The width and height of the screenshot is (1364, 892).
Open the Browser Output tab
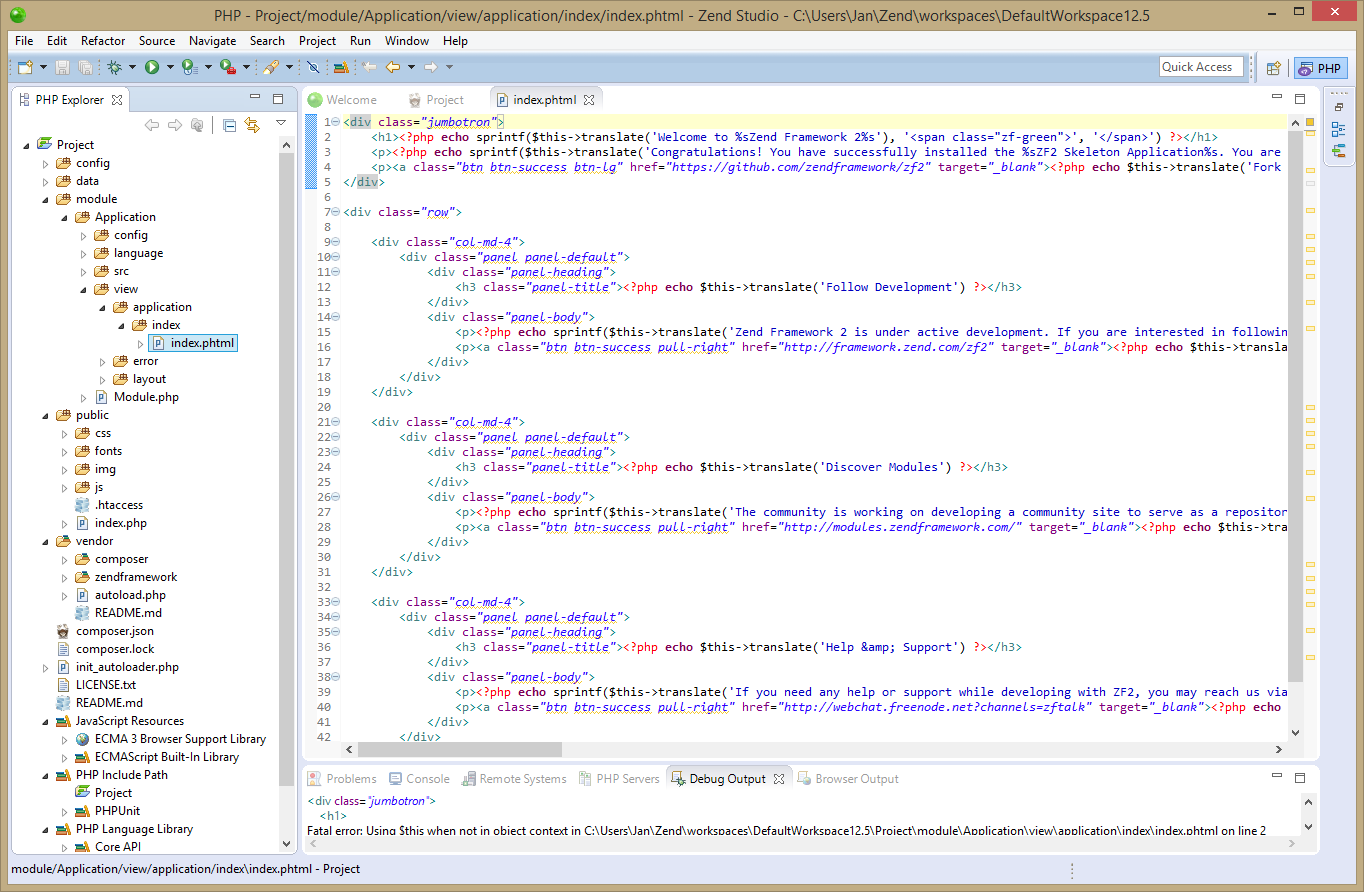(x=848, y=779)
